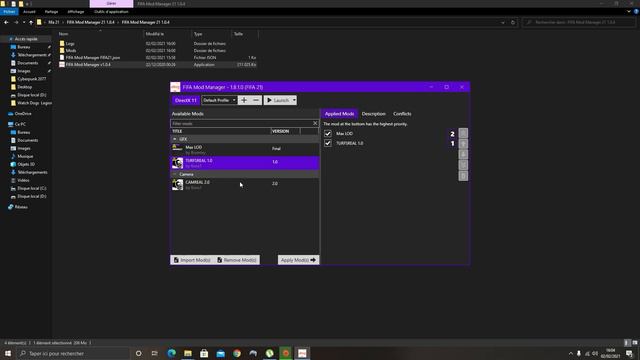Click Explorer up-one-level arrow
The image size is (640, 360).
pyautogui.click(x=31, y=22)
